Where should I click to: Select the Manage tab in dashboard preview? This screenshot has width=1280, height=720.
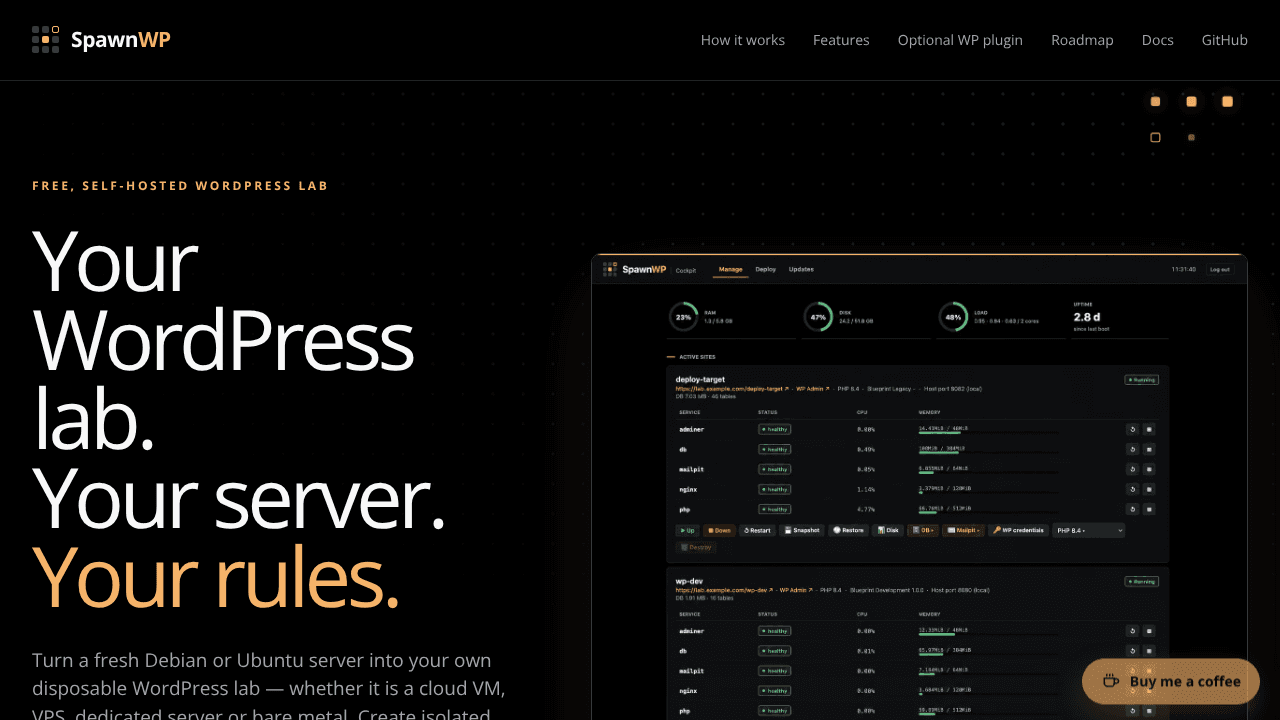(730, 269)
